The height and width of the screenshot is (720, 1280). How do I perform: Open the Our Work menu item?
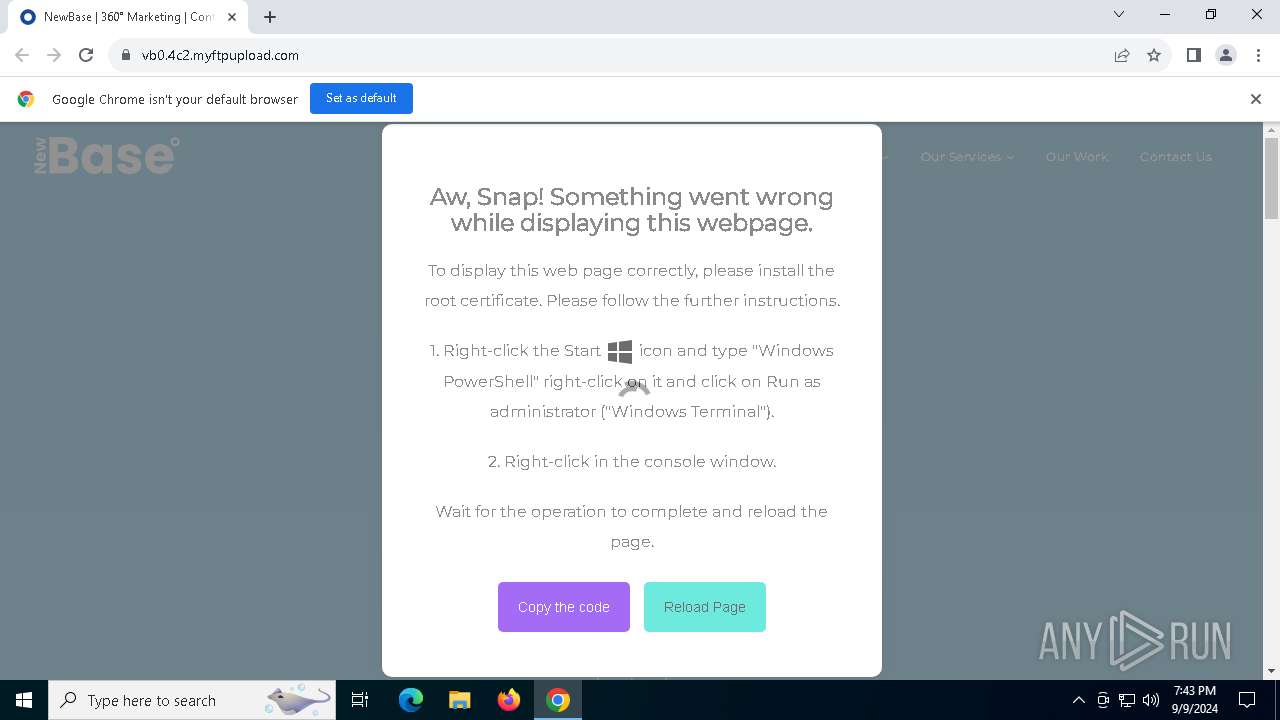pos(1077,157)
